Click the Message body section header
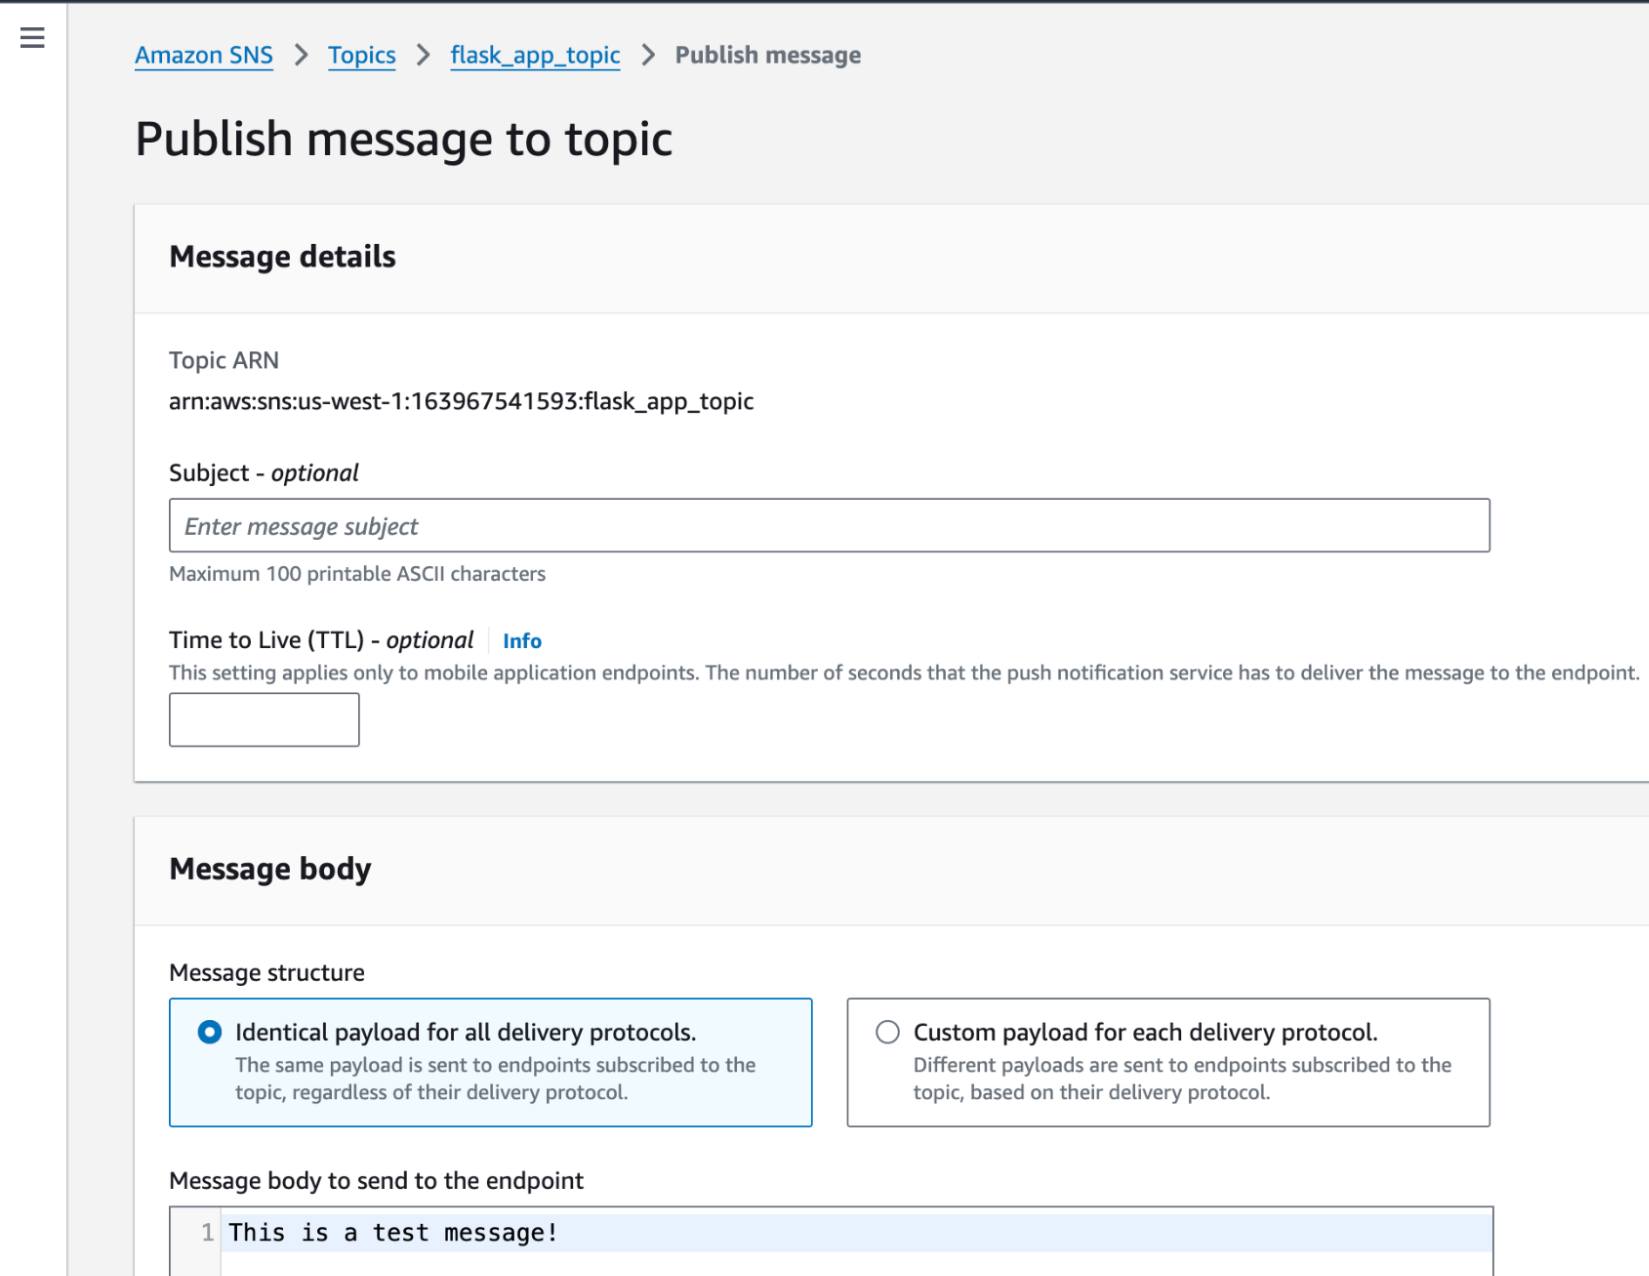This screenshot has height=1276, width=1649. [270, 868]
